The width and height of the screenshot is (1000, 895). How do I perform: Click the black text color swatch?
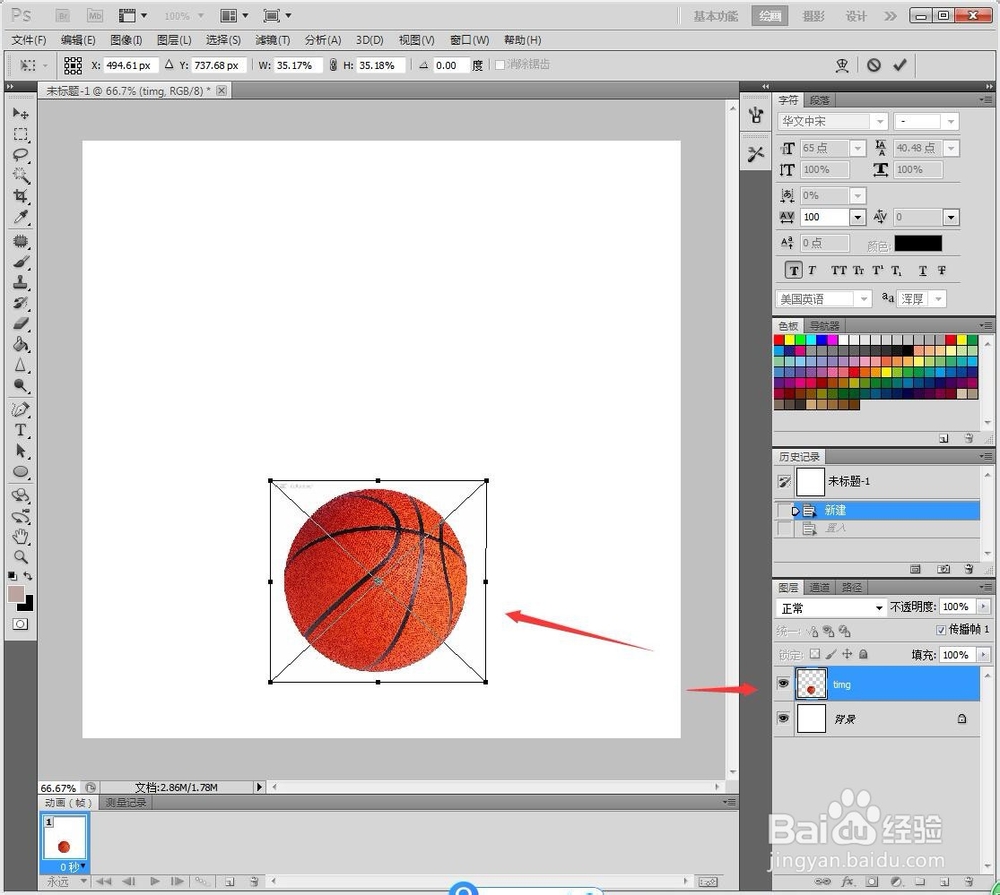[918, 243]
